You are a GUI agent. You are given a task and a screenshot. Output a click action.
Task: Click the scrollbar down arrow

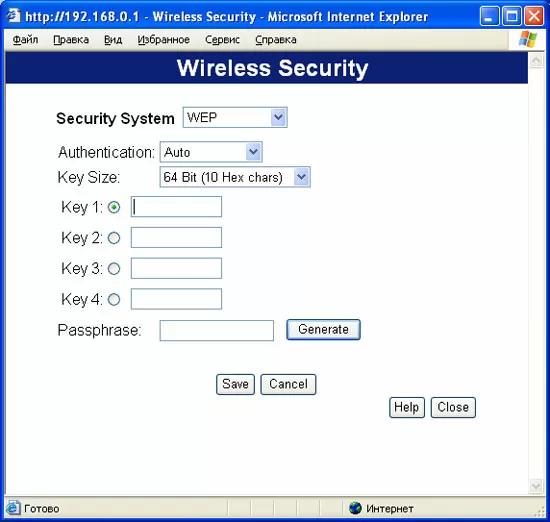(x=536, y=486)
